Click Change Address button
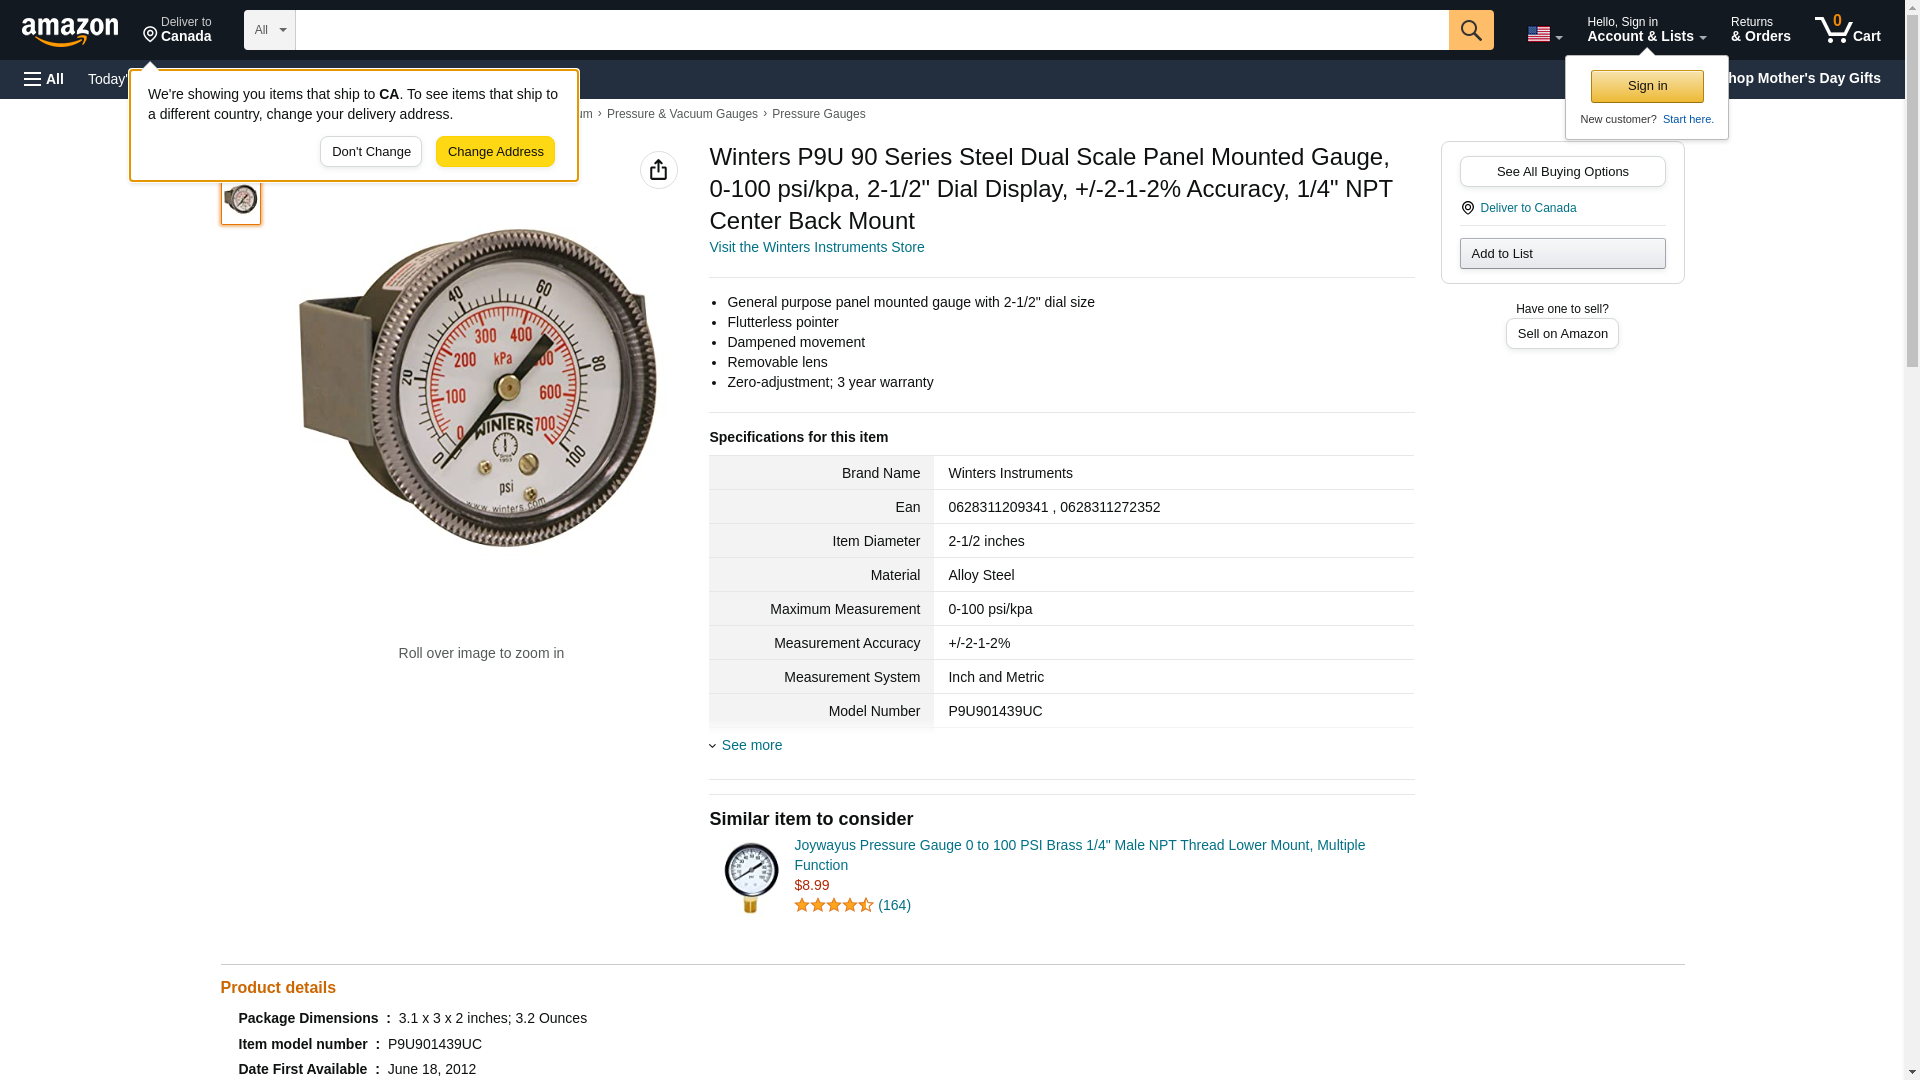This screenshot has width=1920, height=1080. 495,152
